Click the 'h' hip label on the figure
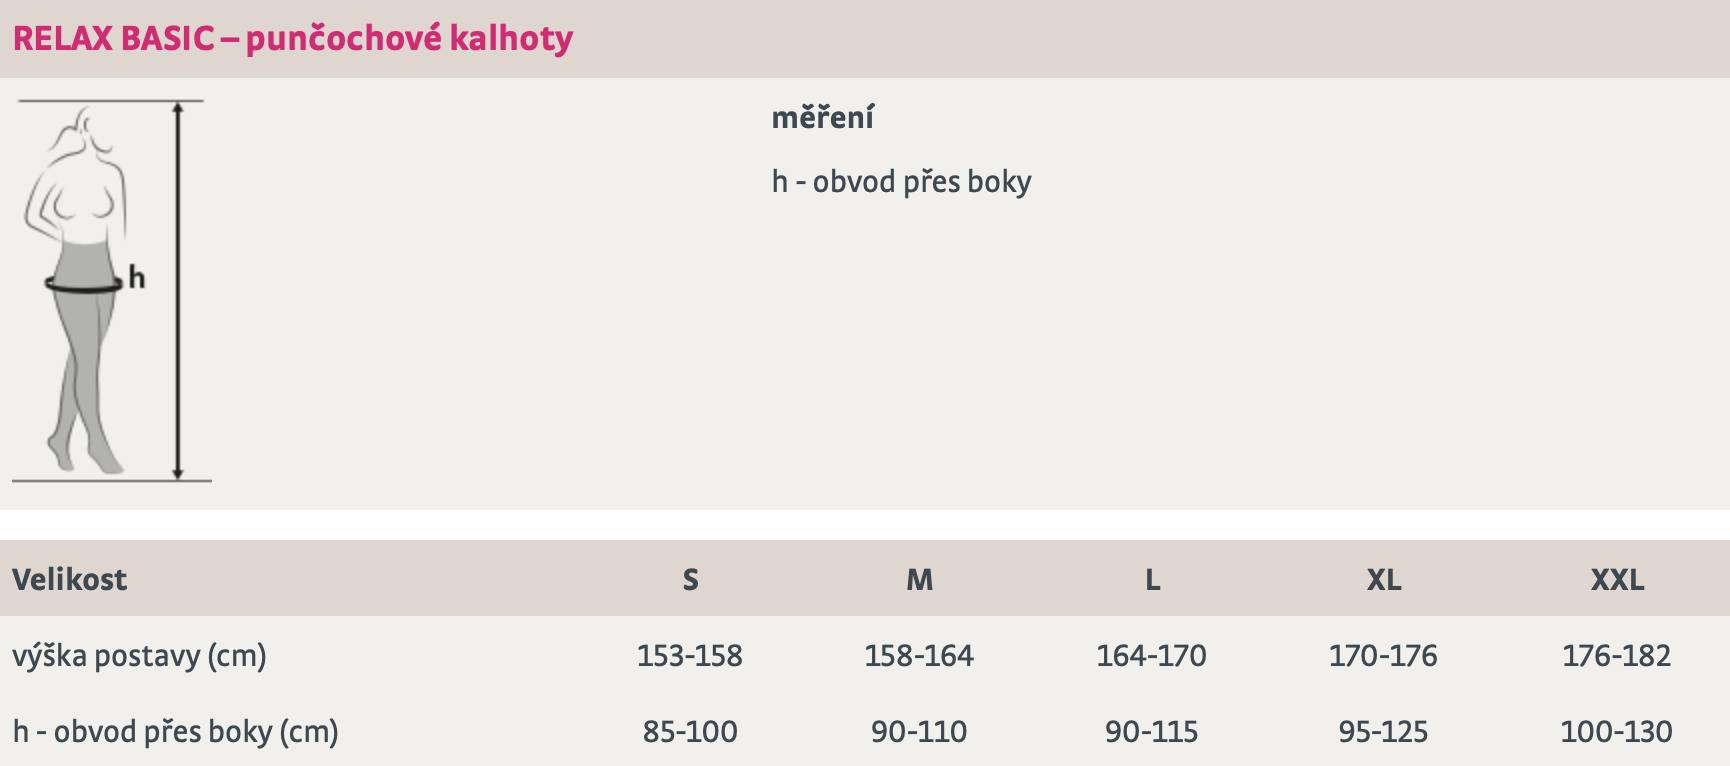The width and height of the screenshot is (1730, 766). click(x=137, y=277)
